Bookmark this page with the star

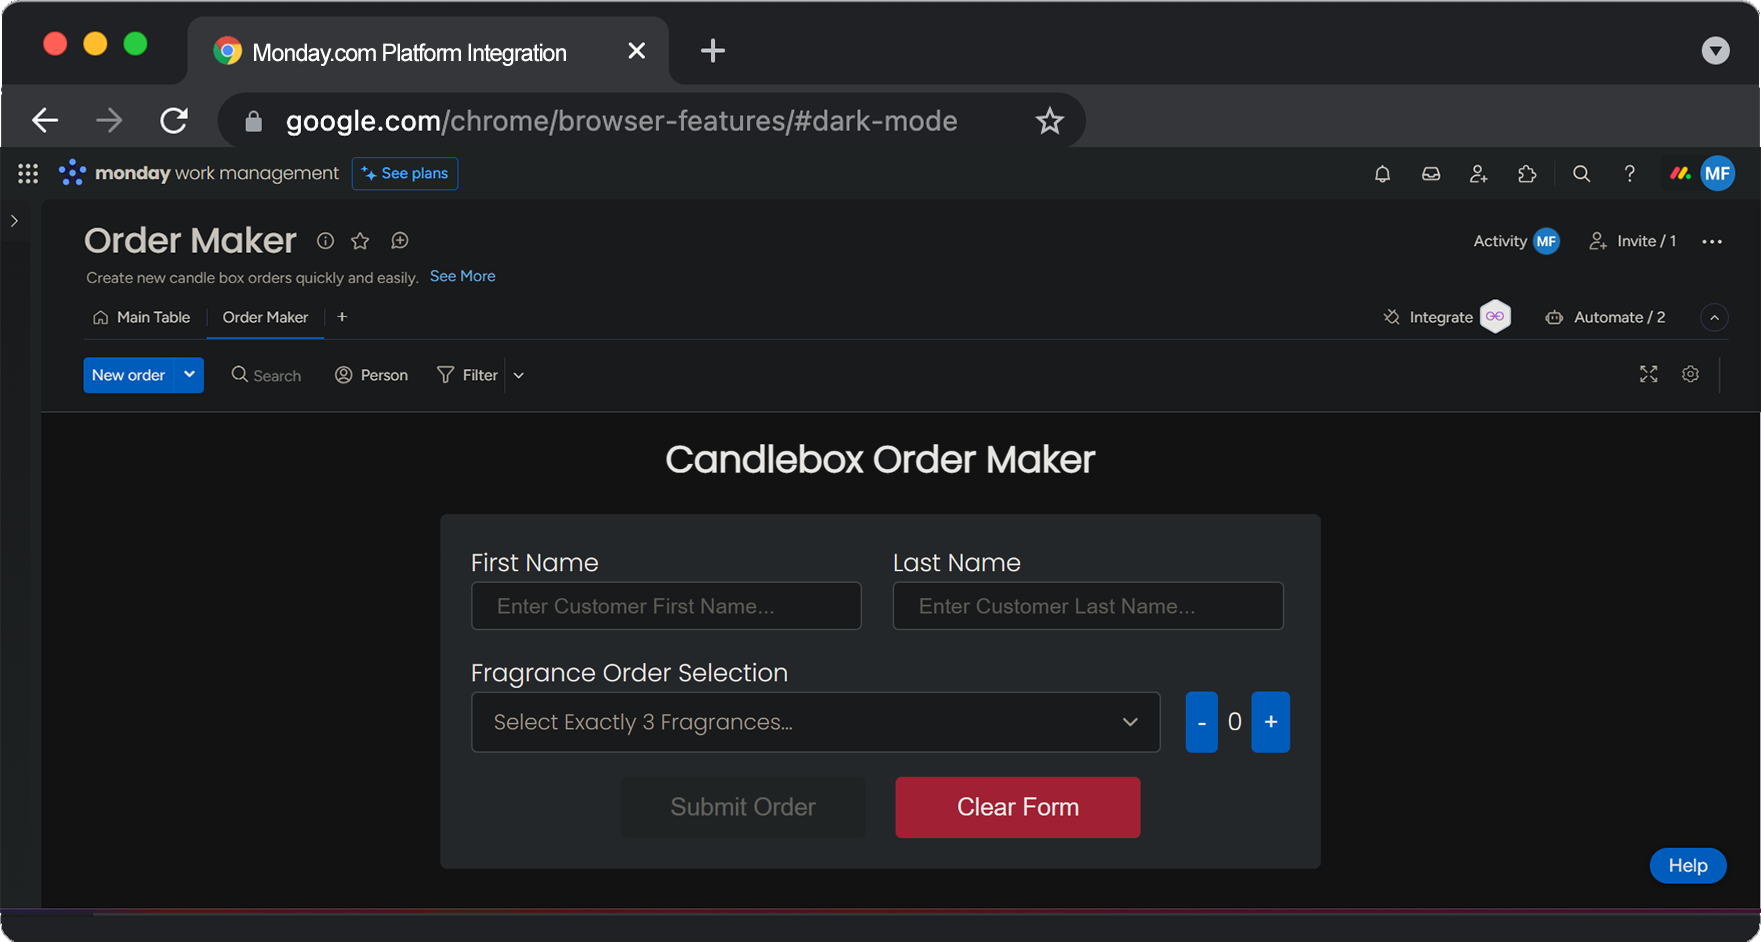tap(1049, 121)
